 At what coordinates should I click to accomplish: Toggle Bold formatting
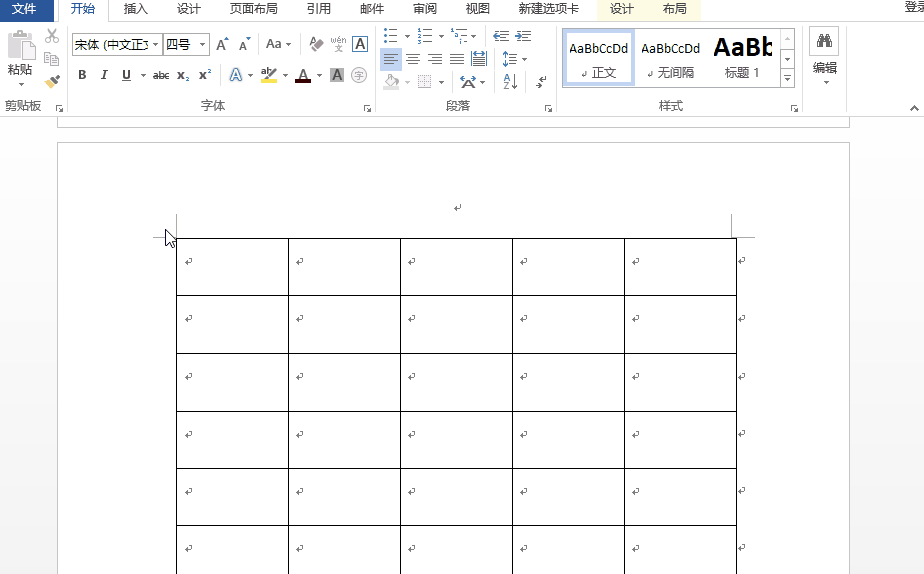82,75
